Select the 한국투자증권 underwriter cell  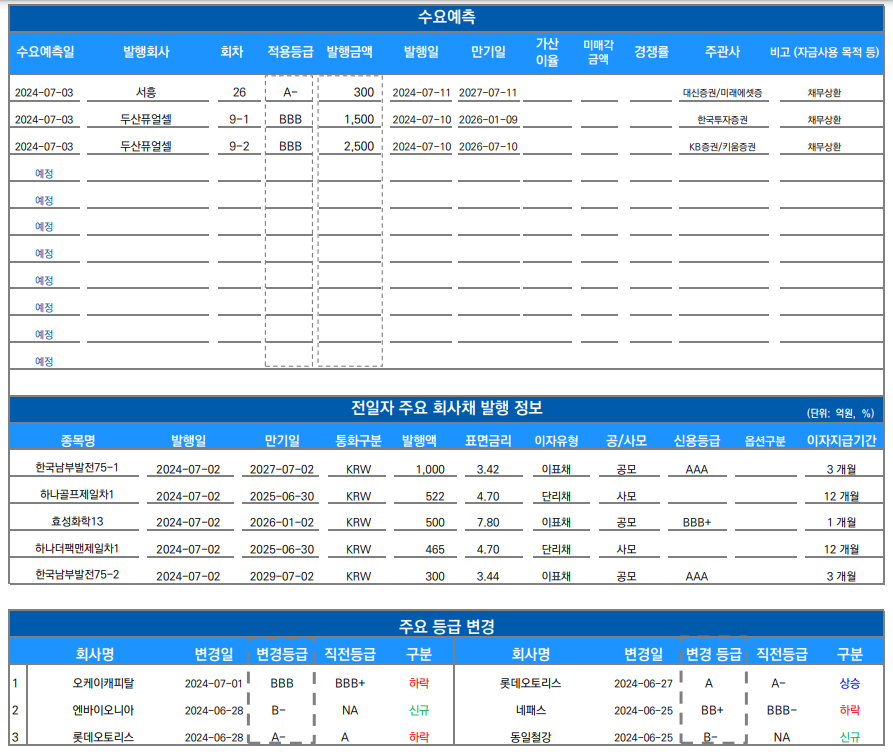coord(722,120)
